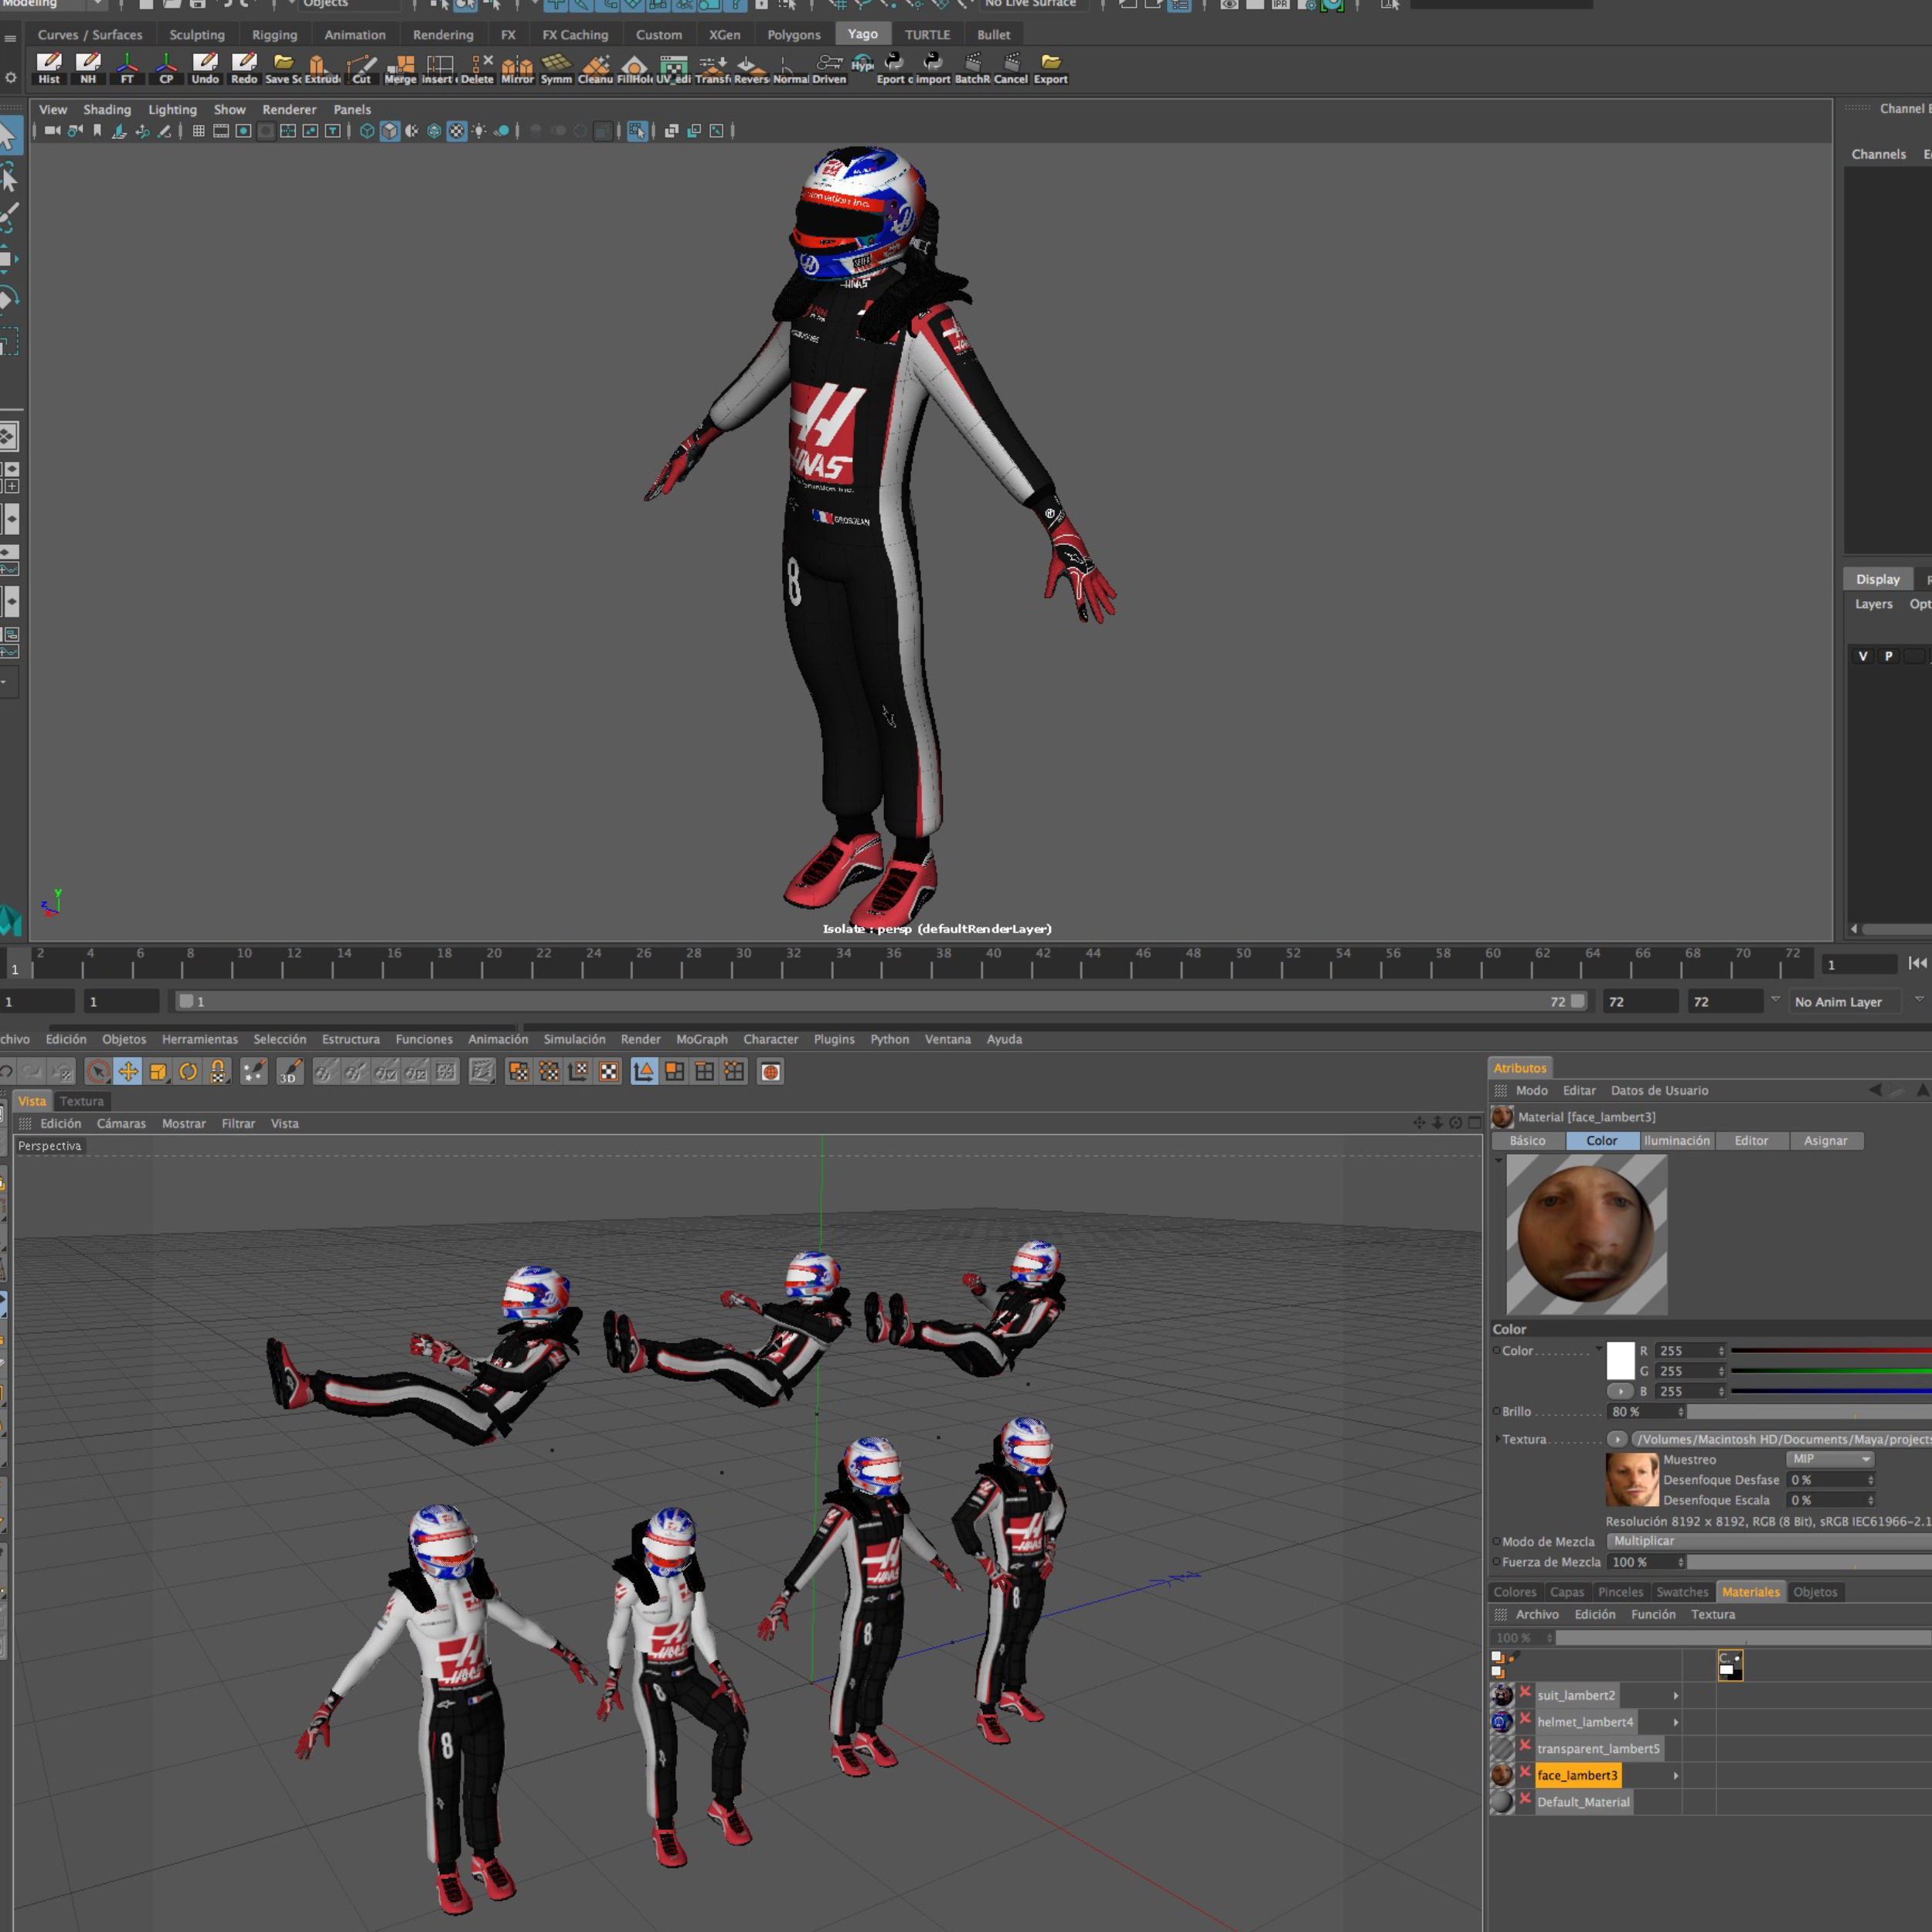Click the axis lock padlock icon

click(218, 1072)
